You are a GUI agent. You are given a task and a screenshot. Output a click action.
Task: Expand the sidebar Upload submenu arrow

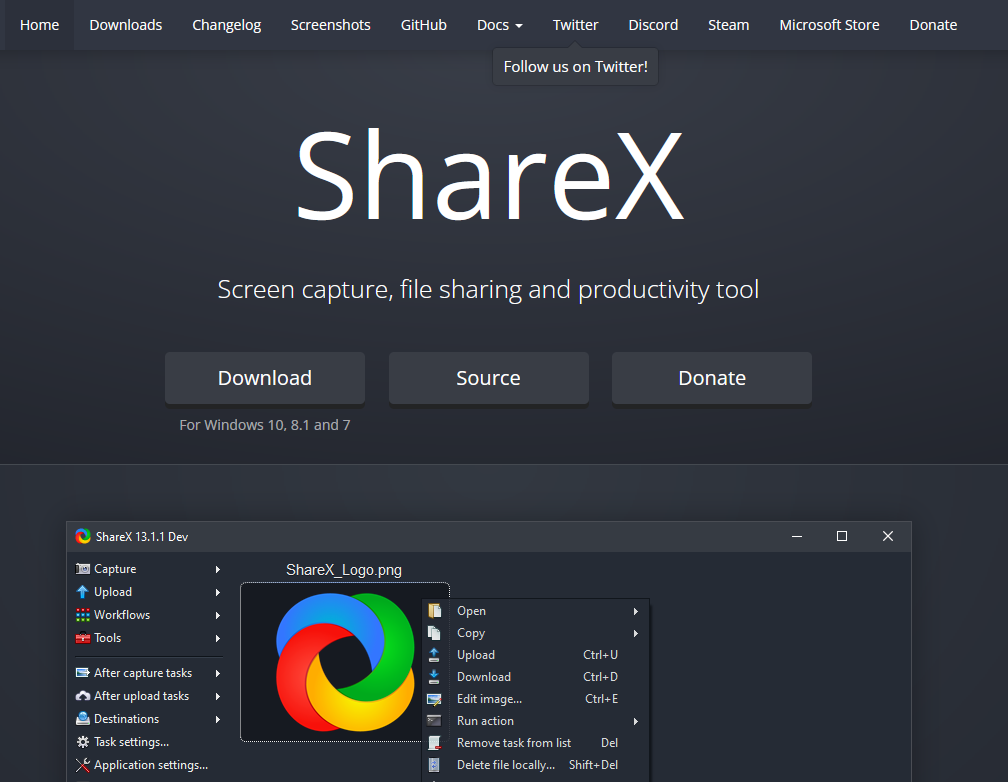click(218, 592)
